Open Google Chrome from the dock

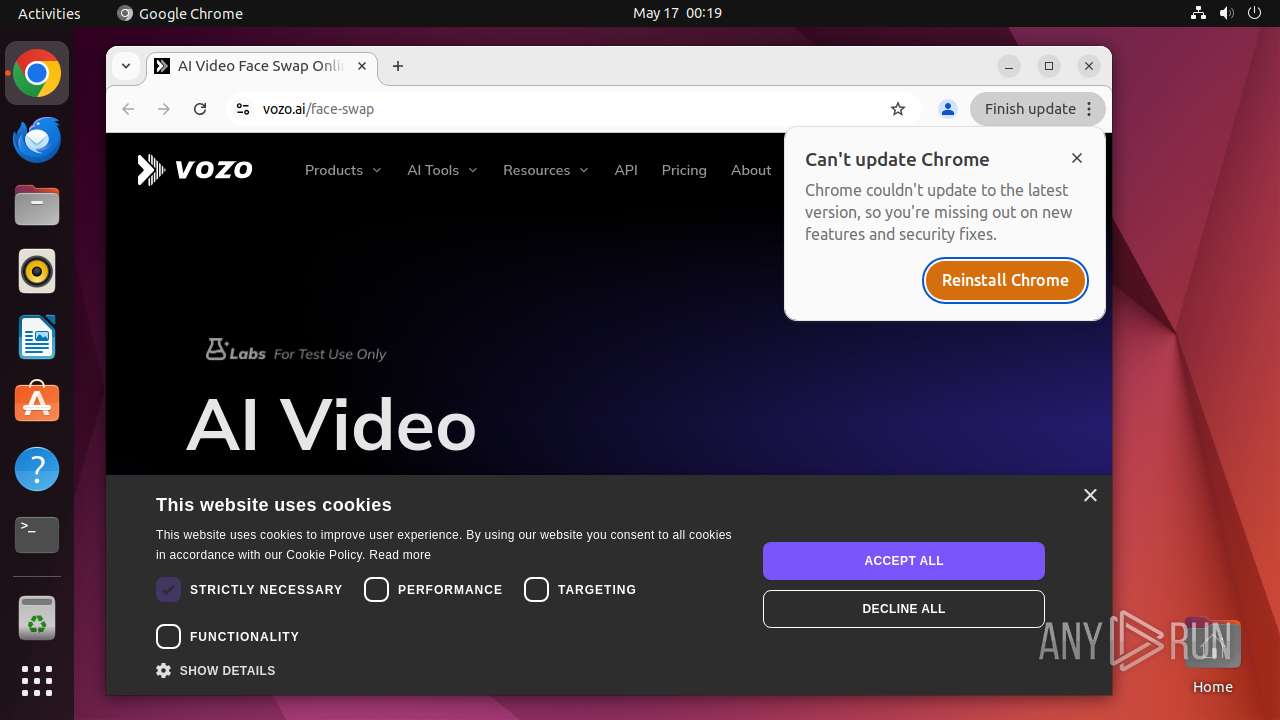[x=37, y=74]
